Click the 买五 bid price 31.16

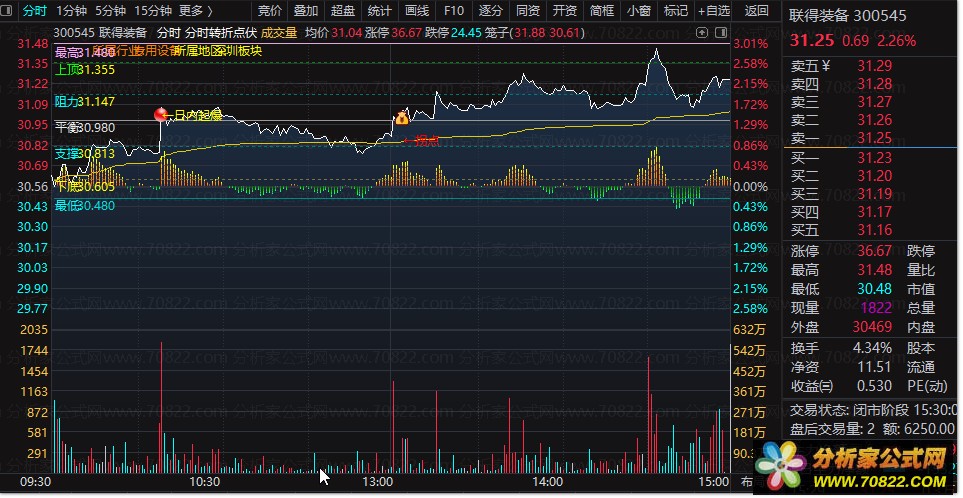pyautogui.click(x=875, y=230)
